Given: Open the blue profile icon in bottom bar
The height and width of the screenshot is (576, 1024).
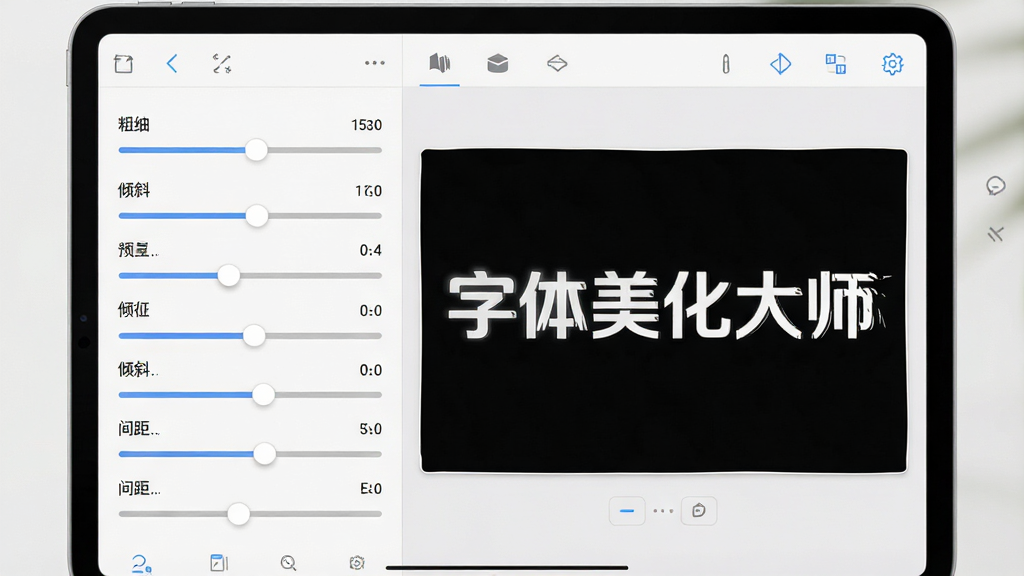Looking at the screenshot, I should click(x=141, y=564).
